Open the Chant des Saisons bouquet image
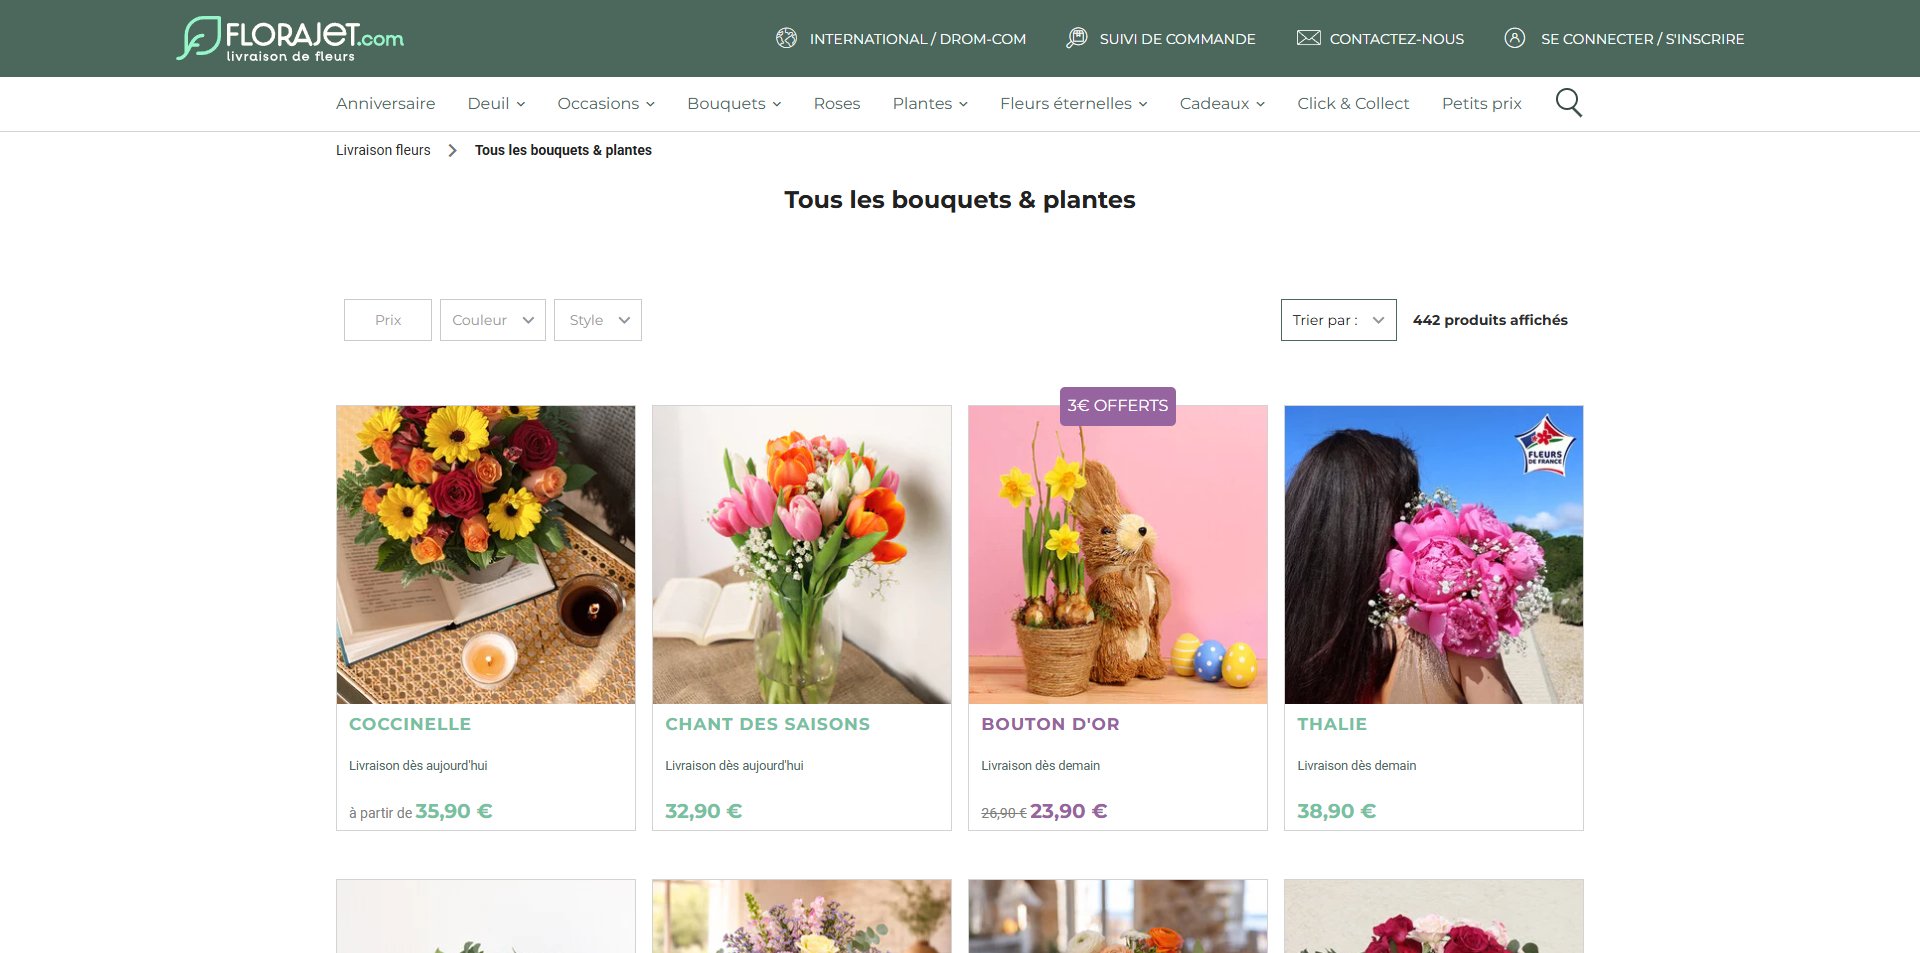 802,555
